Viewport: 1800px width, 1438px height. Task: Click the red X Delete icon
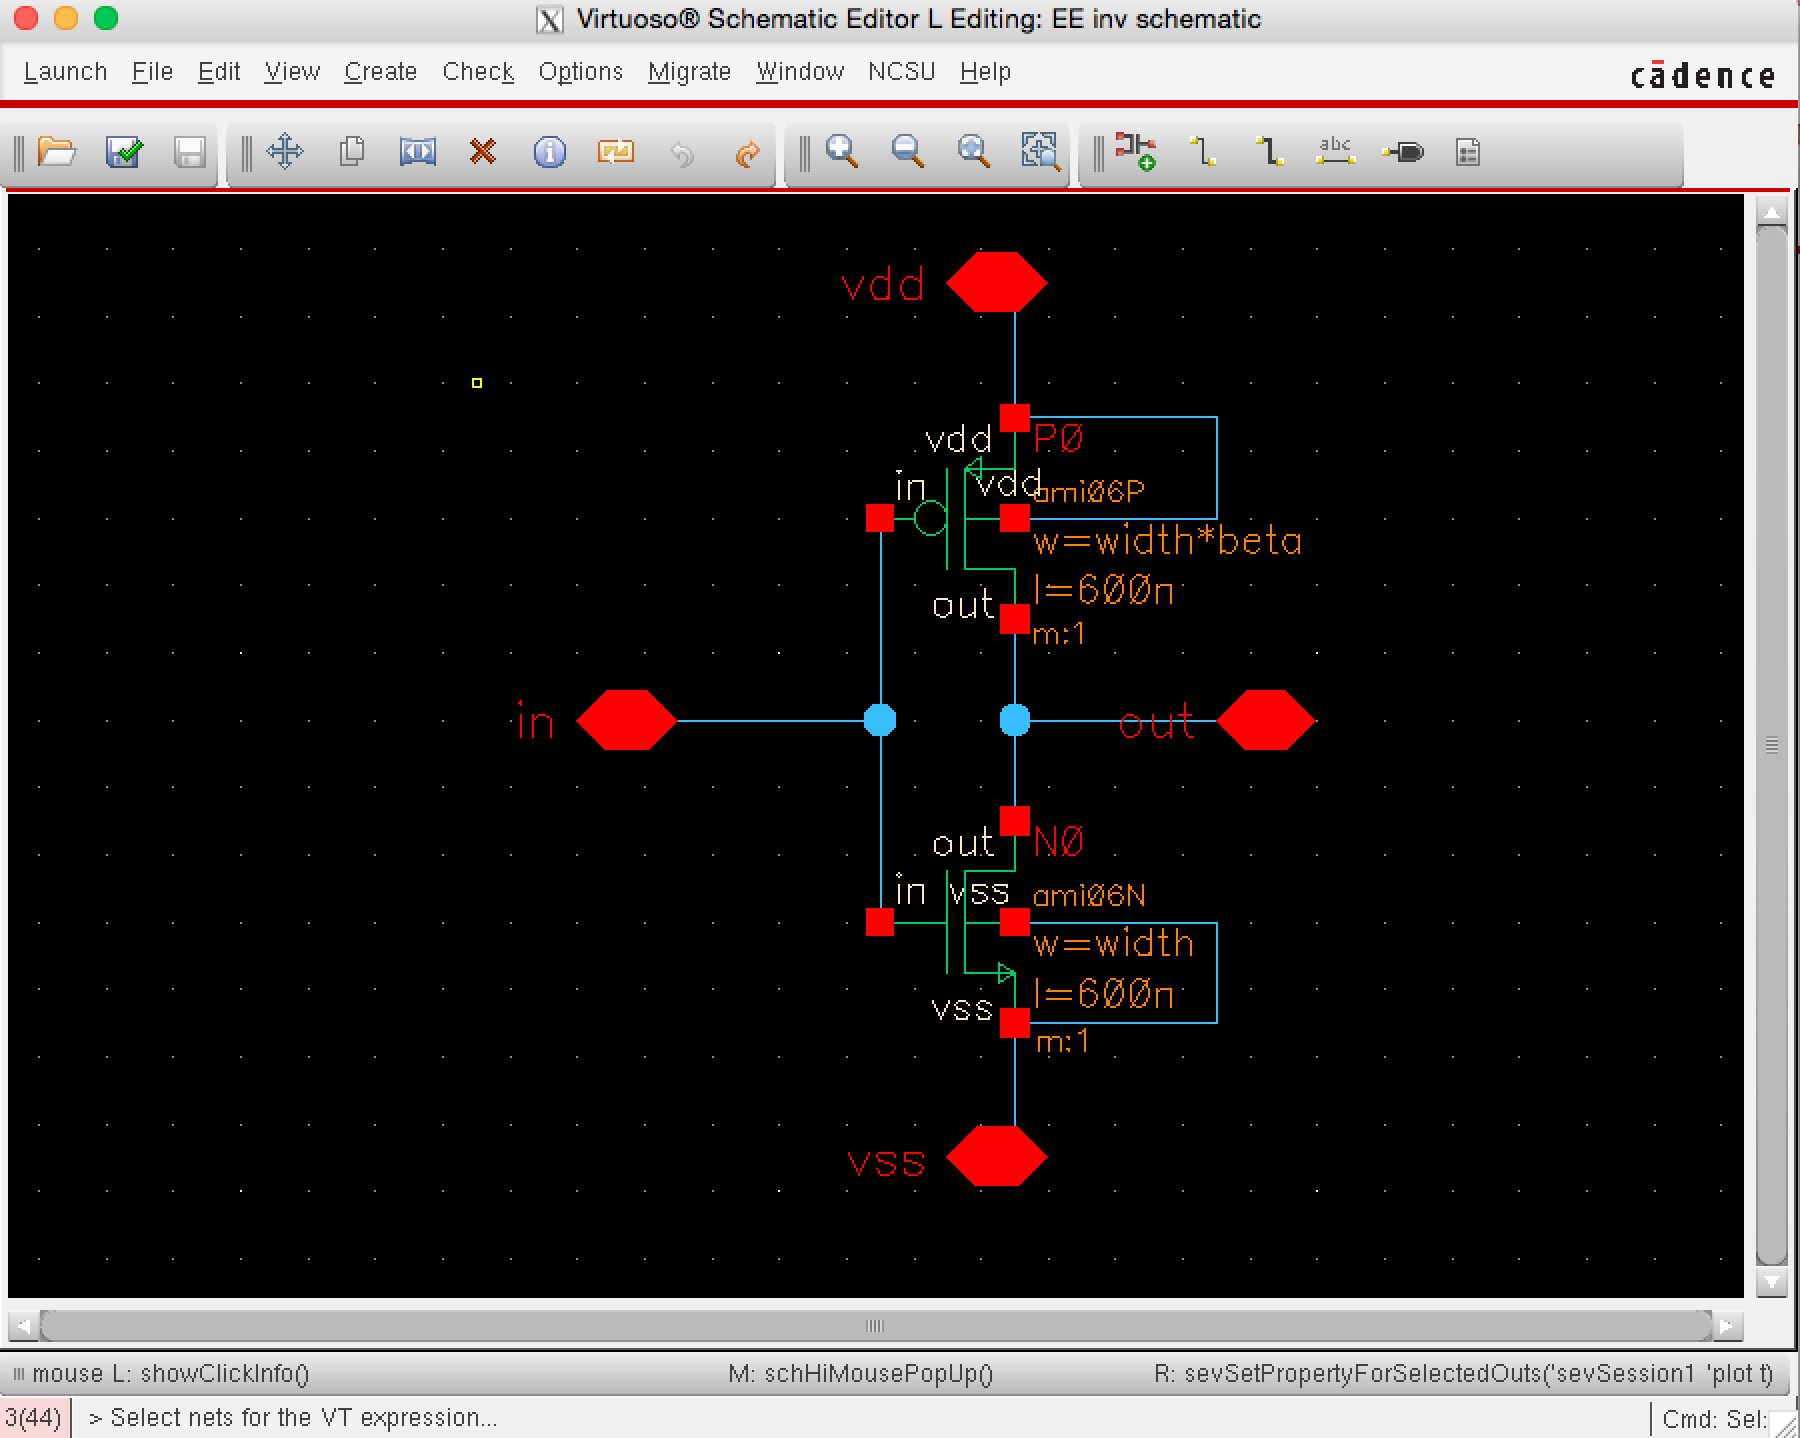[483, 152]
